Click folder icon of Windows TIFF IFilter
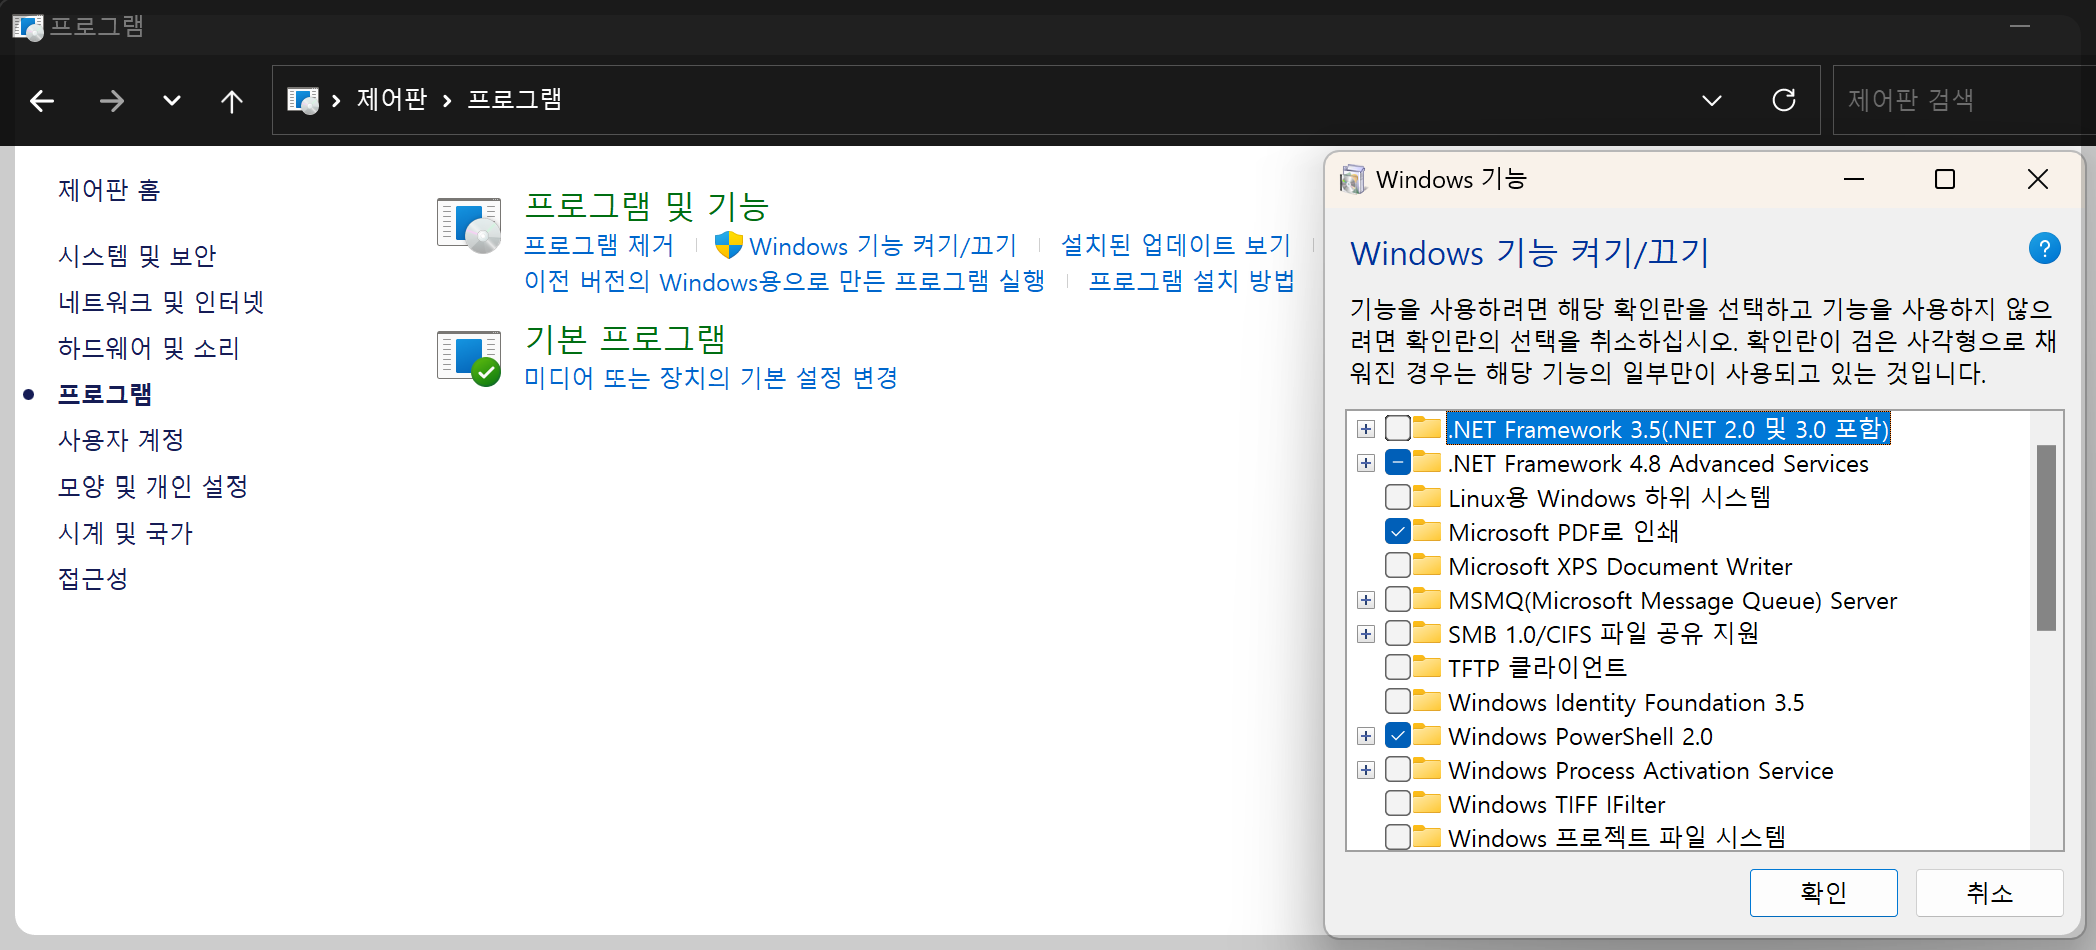 [1427, 803]
